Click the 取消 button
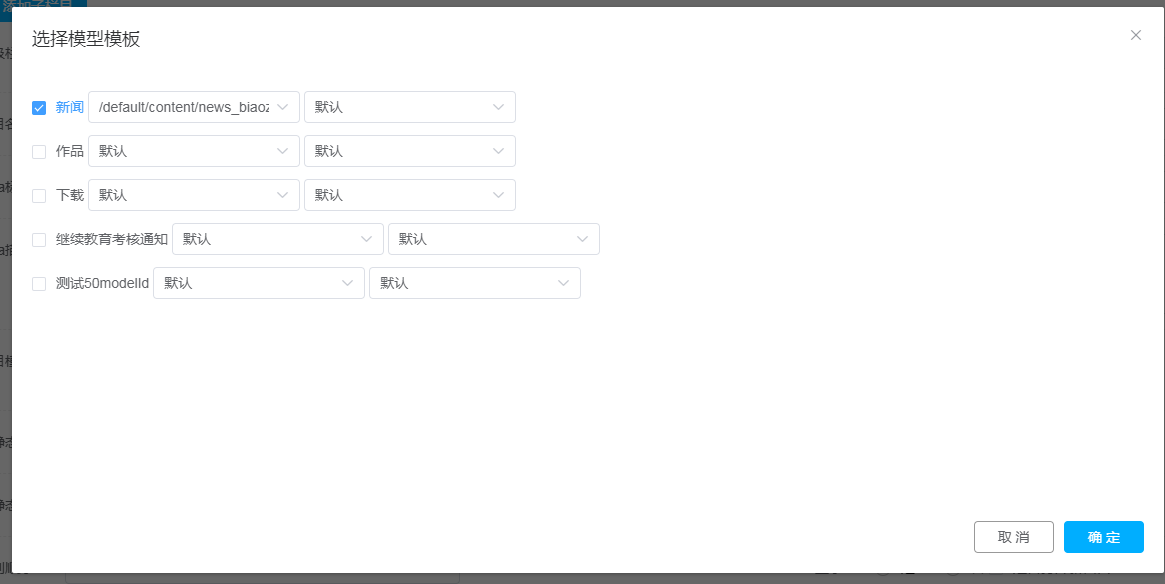The width and height of the screenshot is (1165, 584). [x=1013, y=537]
